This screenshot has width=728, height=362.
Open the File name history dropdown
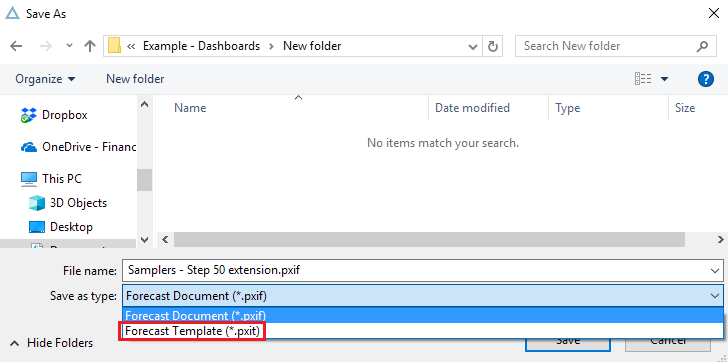(714, 270)
